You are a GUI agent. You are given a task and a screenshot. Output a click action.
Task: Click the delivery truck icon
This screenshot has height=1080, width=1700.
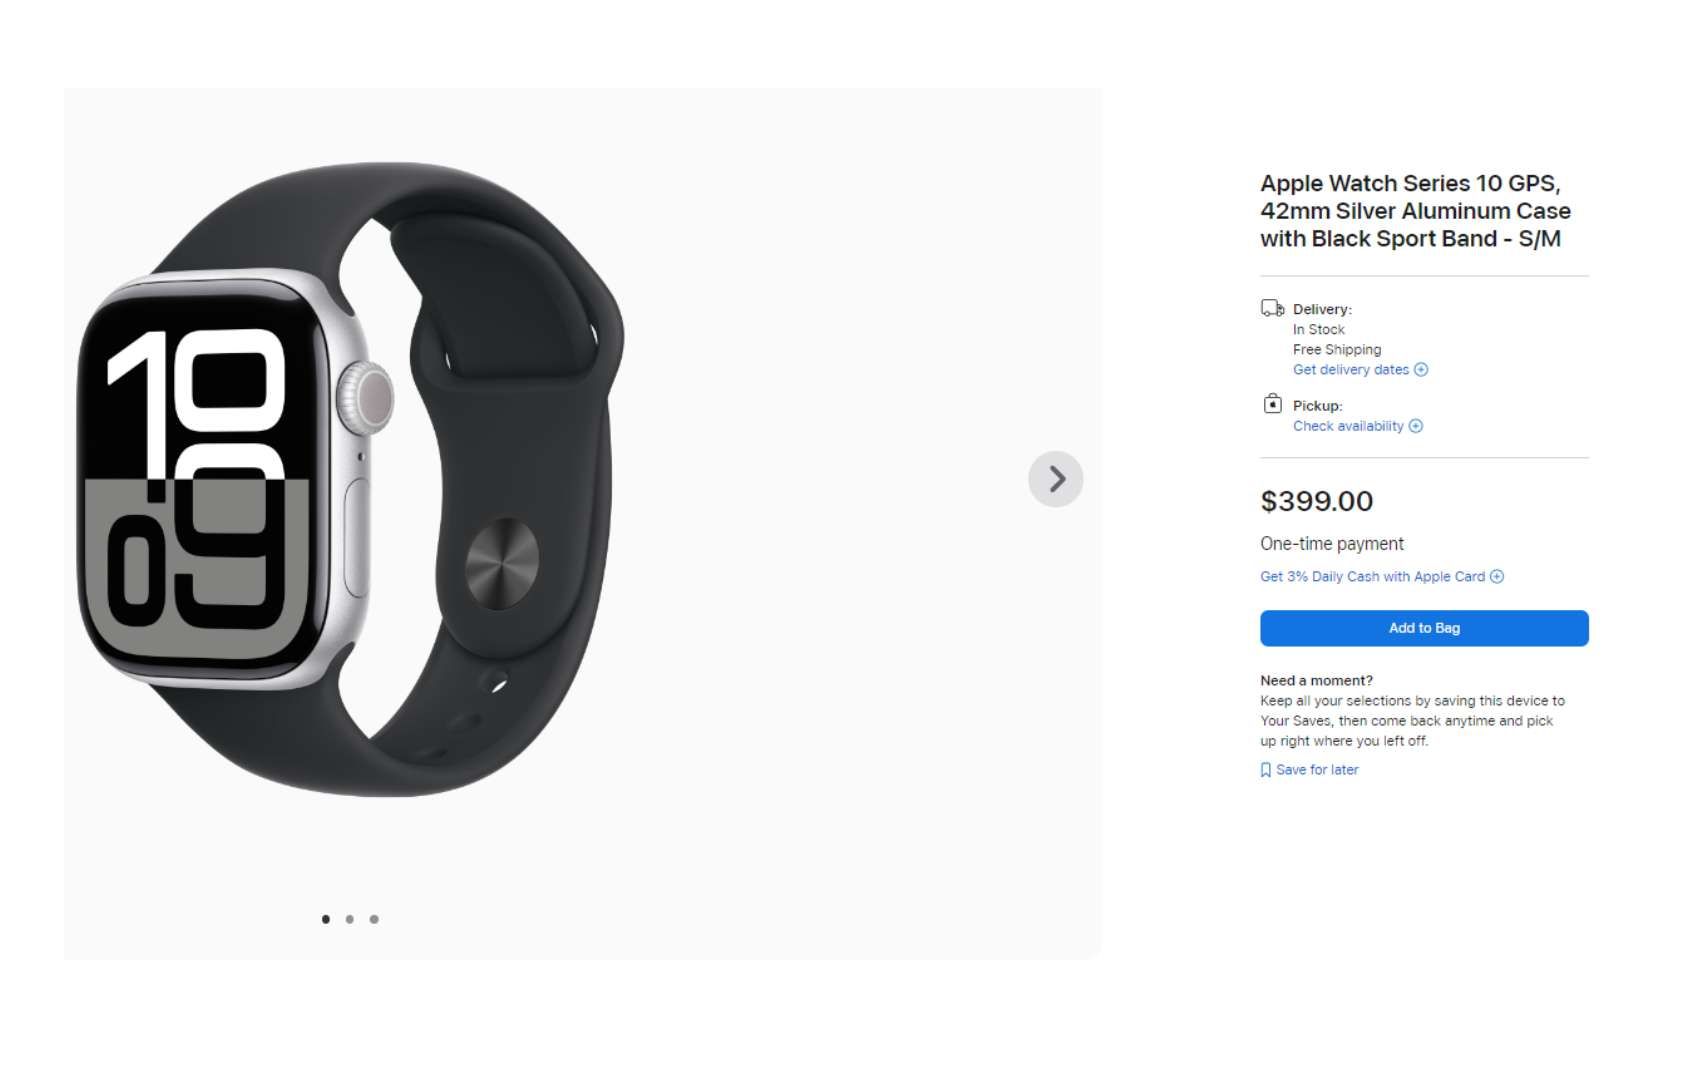coord(1272,308)
